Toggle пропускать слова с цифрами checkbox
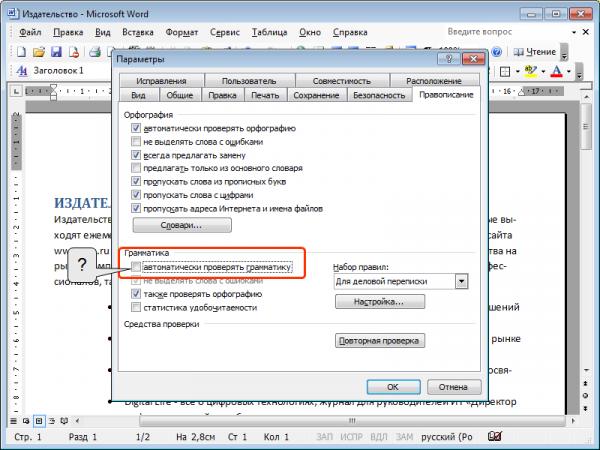Viewport: 600px width, 450px height. point(136,195)
